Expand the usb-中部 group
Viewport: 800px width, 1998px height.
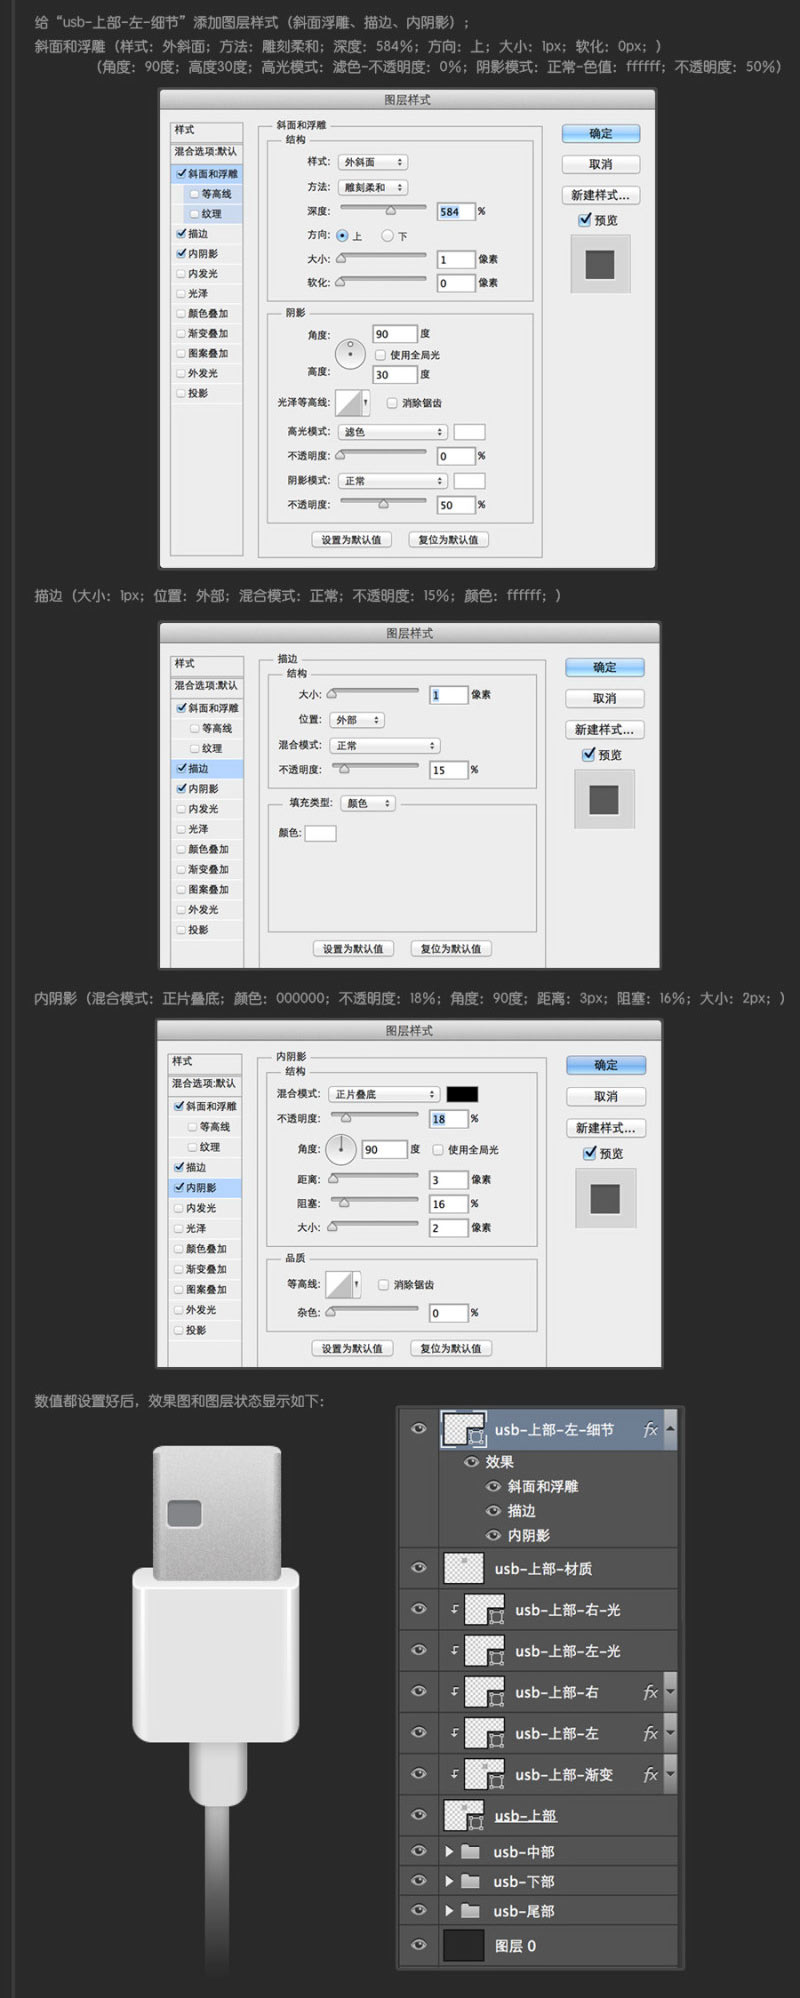click(449, 1851)
